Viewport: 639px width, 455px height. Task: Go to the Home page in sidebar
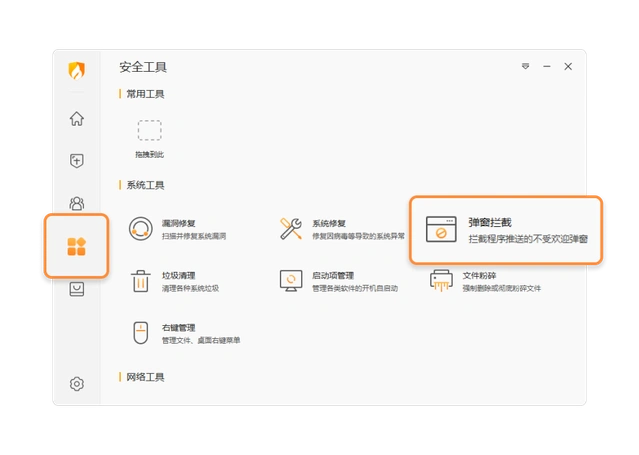[77, 119]
